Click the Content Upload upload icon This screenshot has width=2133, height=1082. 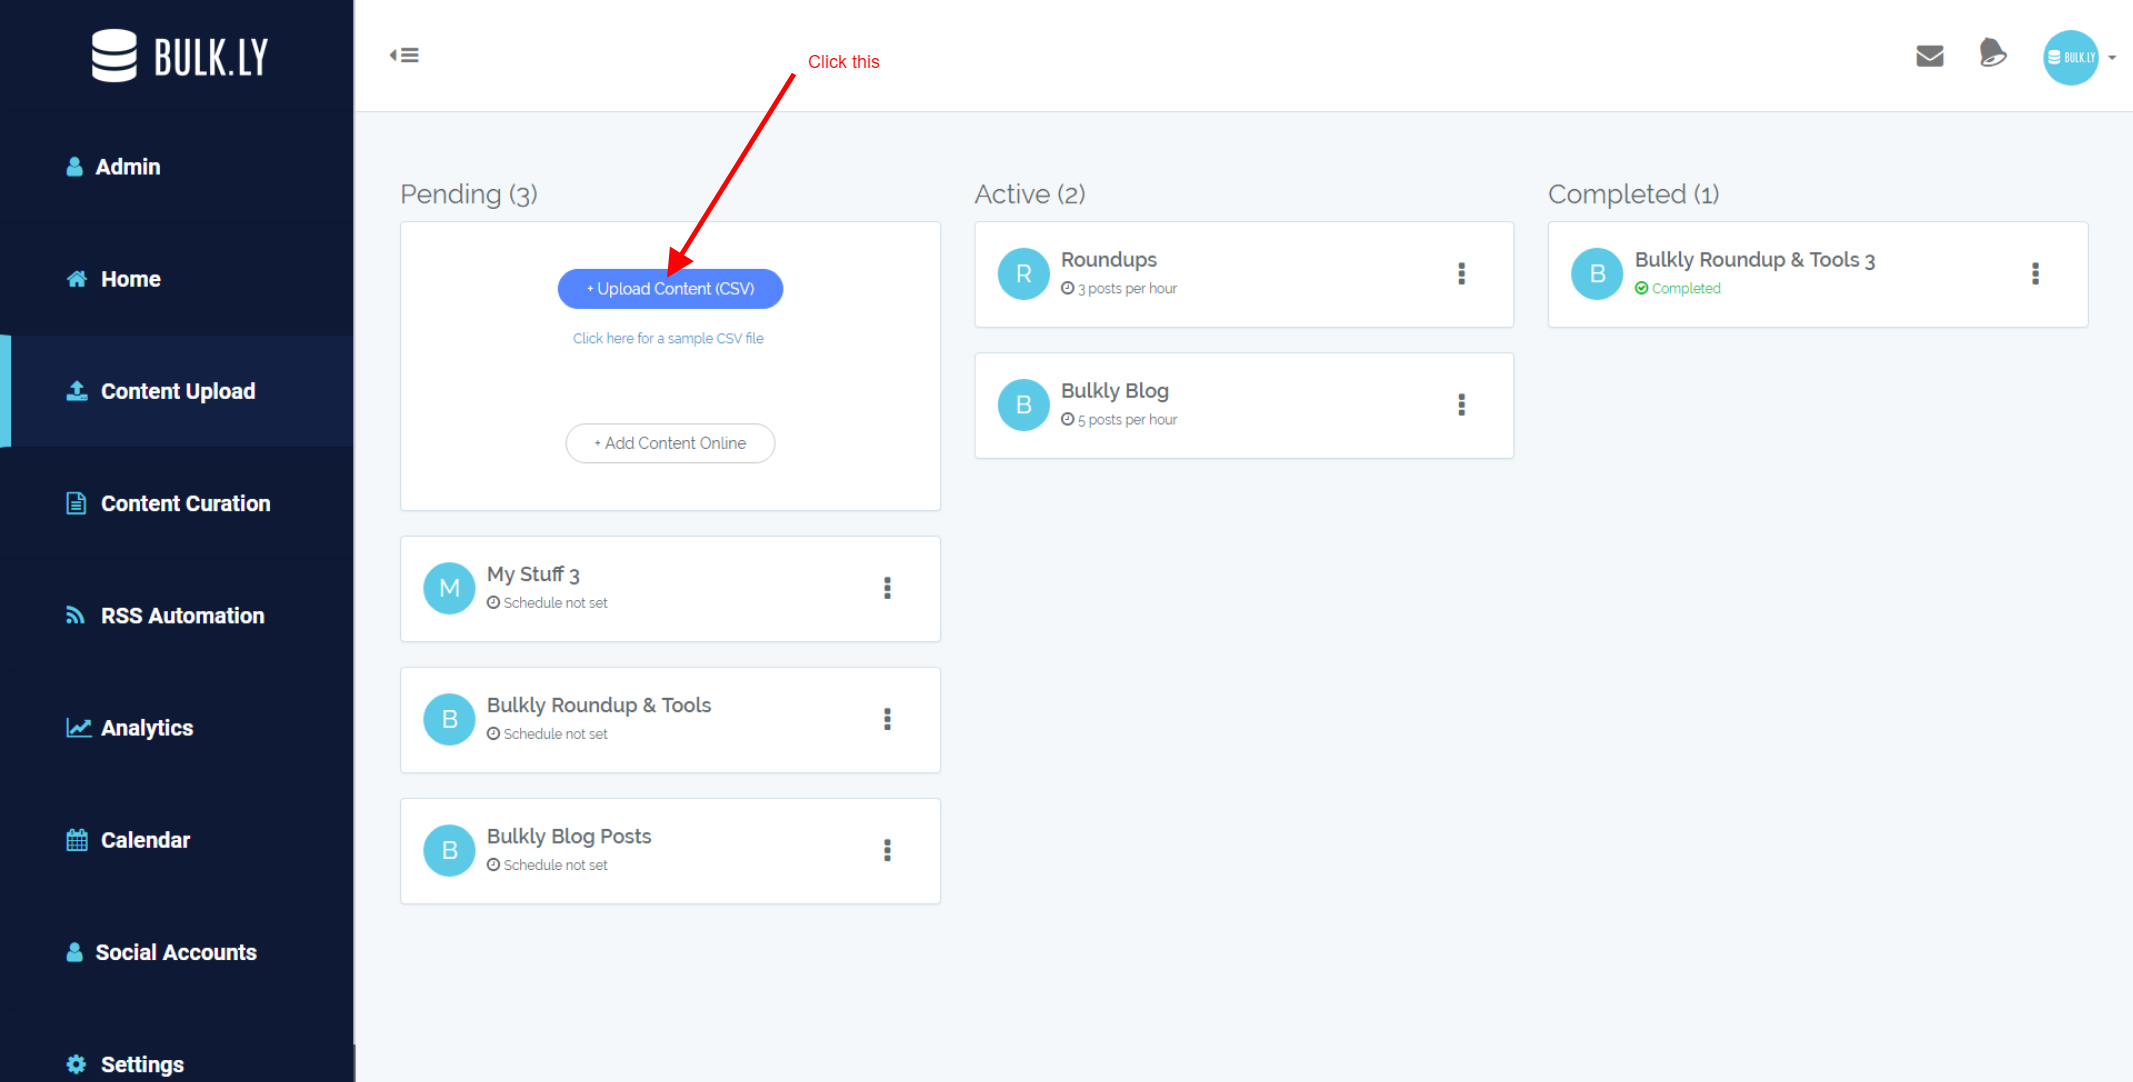(77, 391)
